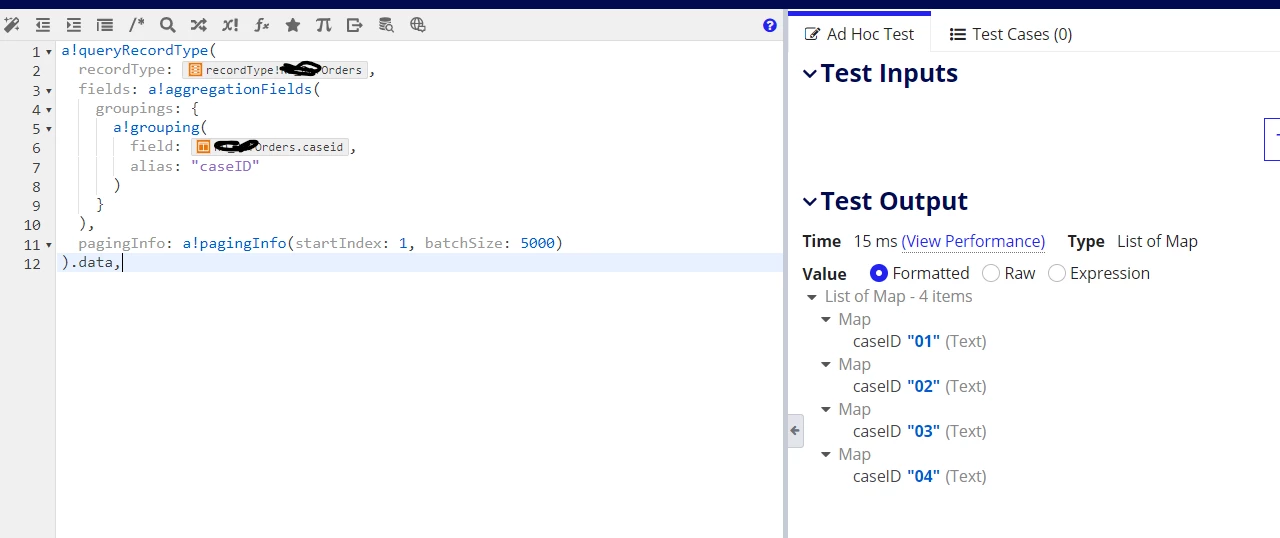Collapse the side panel with the left arrow handle
This screenshot has height=538, width=1280.
[795, 431]
